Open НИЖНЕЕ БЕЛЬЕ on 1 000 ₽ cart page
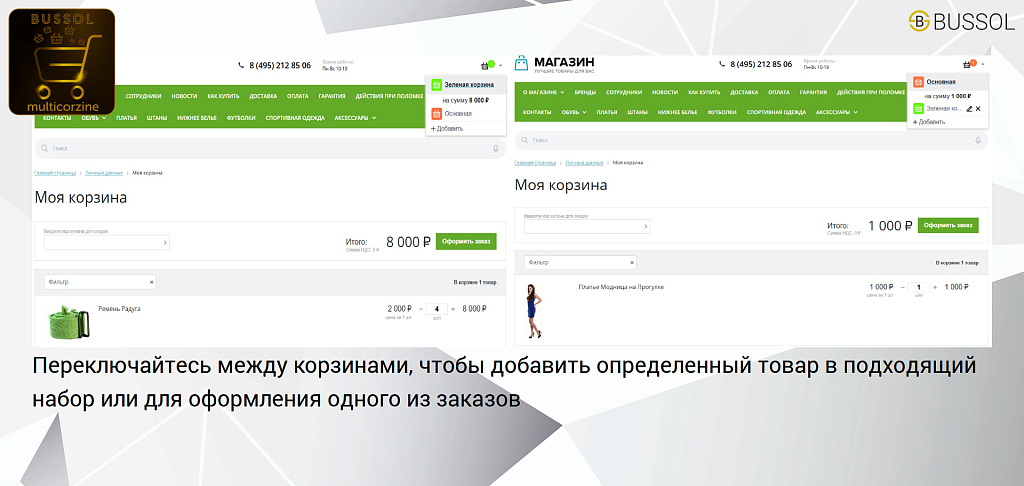The height and width of the screenshot is (486, 1024). [x=677, y=112]
